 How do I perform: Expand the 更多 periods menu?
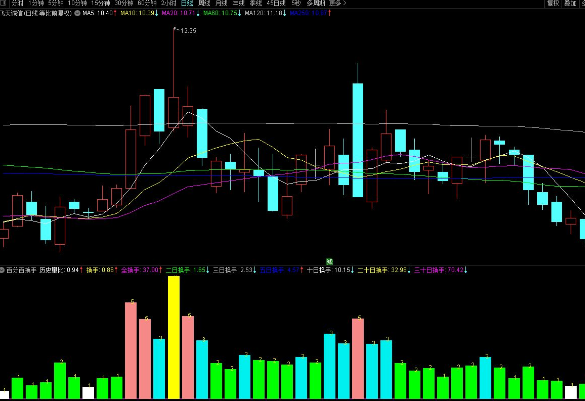338,3
